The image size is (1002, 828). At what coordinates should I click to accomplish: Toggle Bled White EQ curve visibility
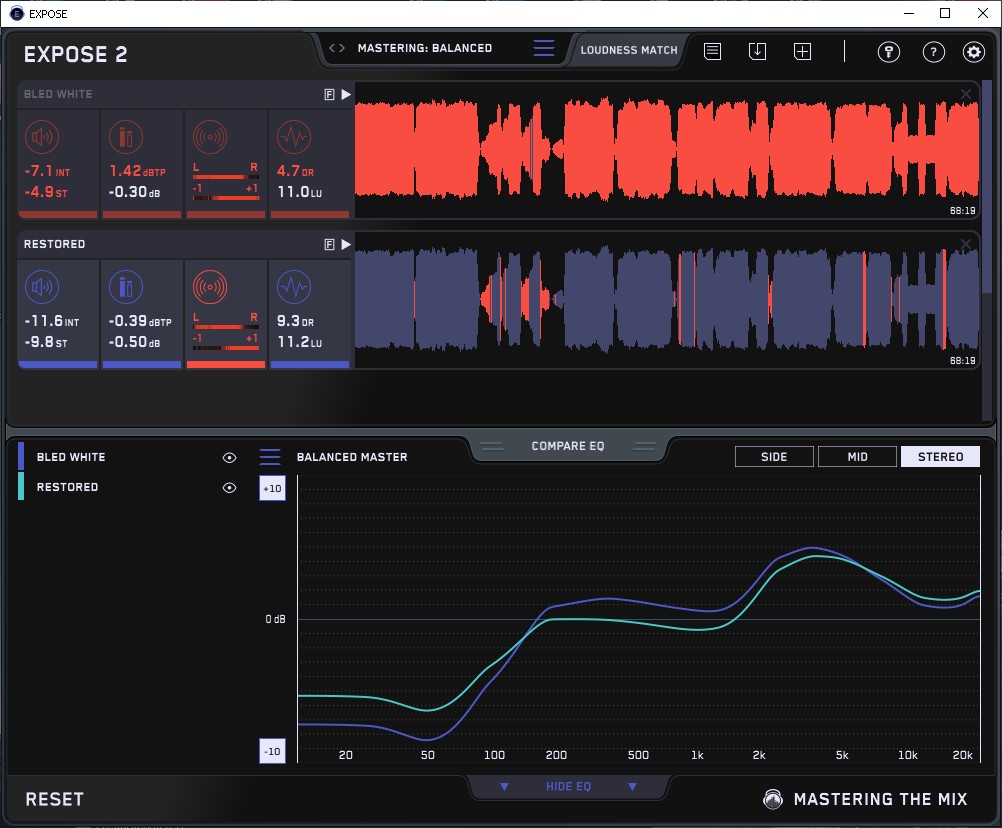(229, 457)
